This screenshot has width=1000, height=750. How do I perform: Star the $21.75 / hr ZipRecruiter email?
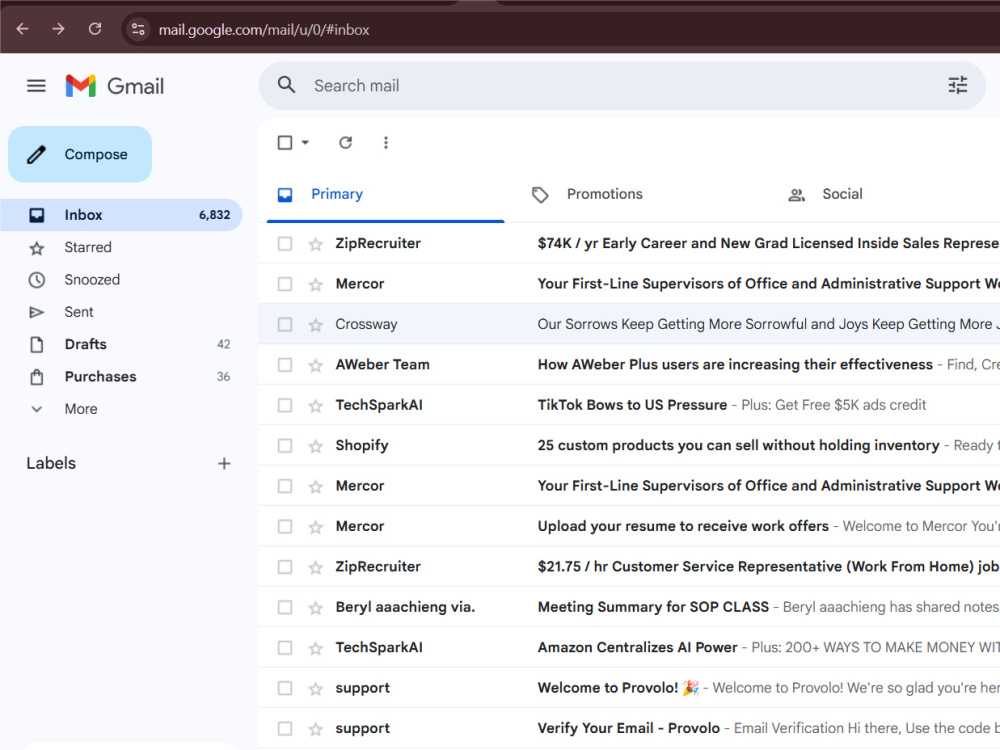pyautogui.click(x=315, y=568)
